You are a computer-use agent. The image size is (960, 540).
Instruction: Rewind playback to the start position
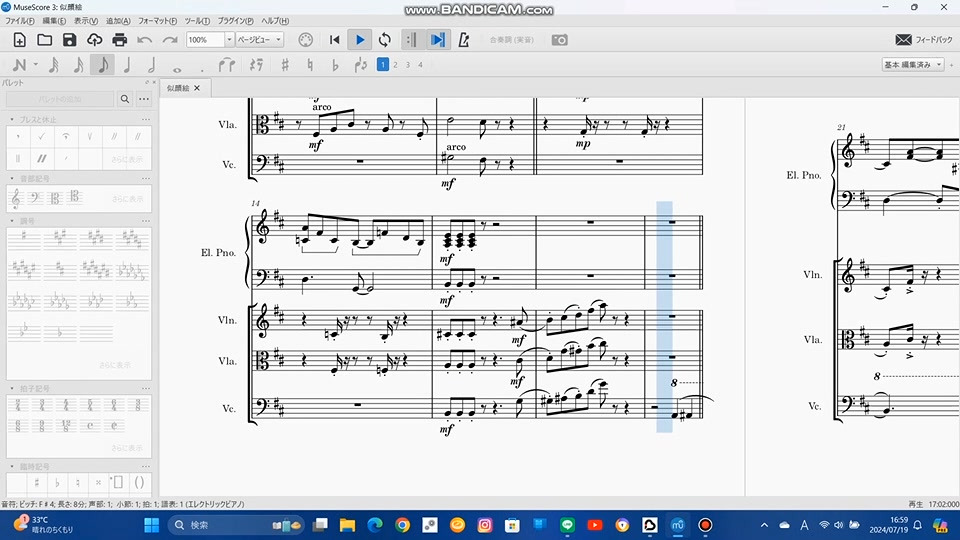point(334,40)
